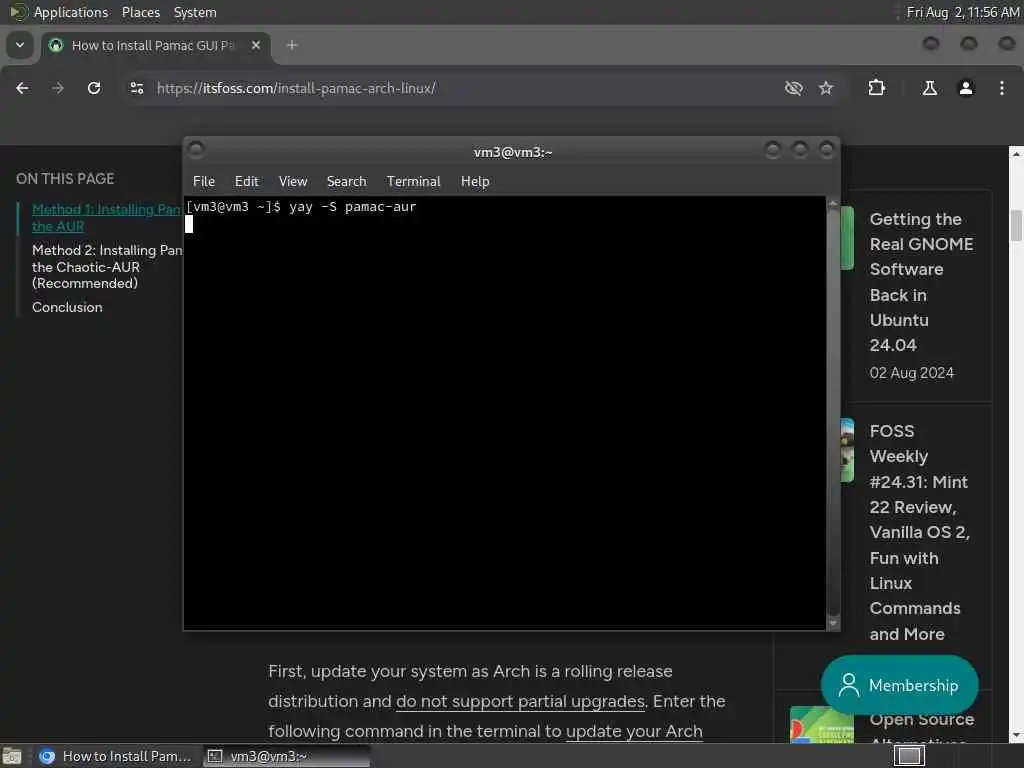Click the workspace switcher in bottom panel
The width and height of the screenshot is (1024, 768).
[x=908, y=756]
